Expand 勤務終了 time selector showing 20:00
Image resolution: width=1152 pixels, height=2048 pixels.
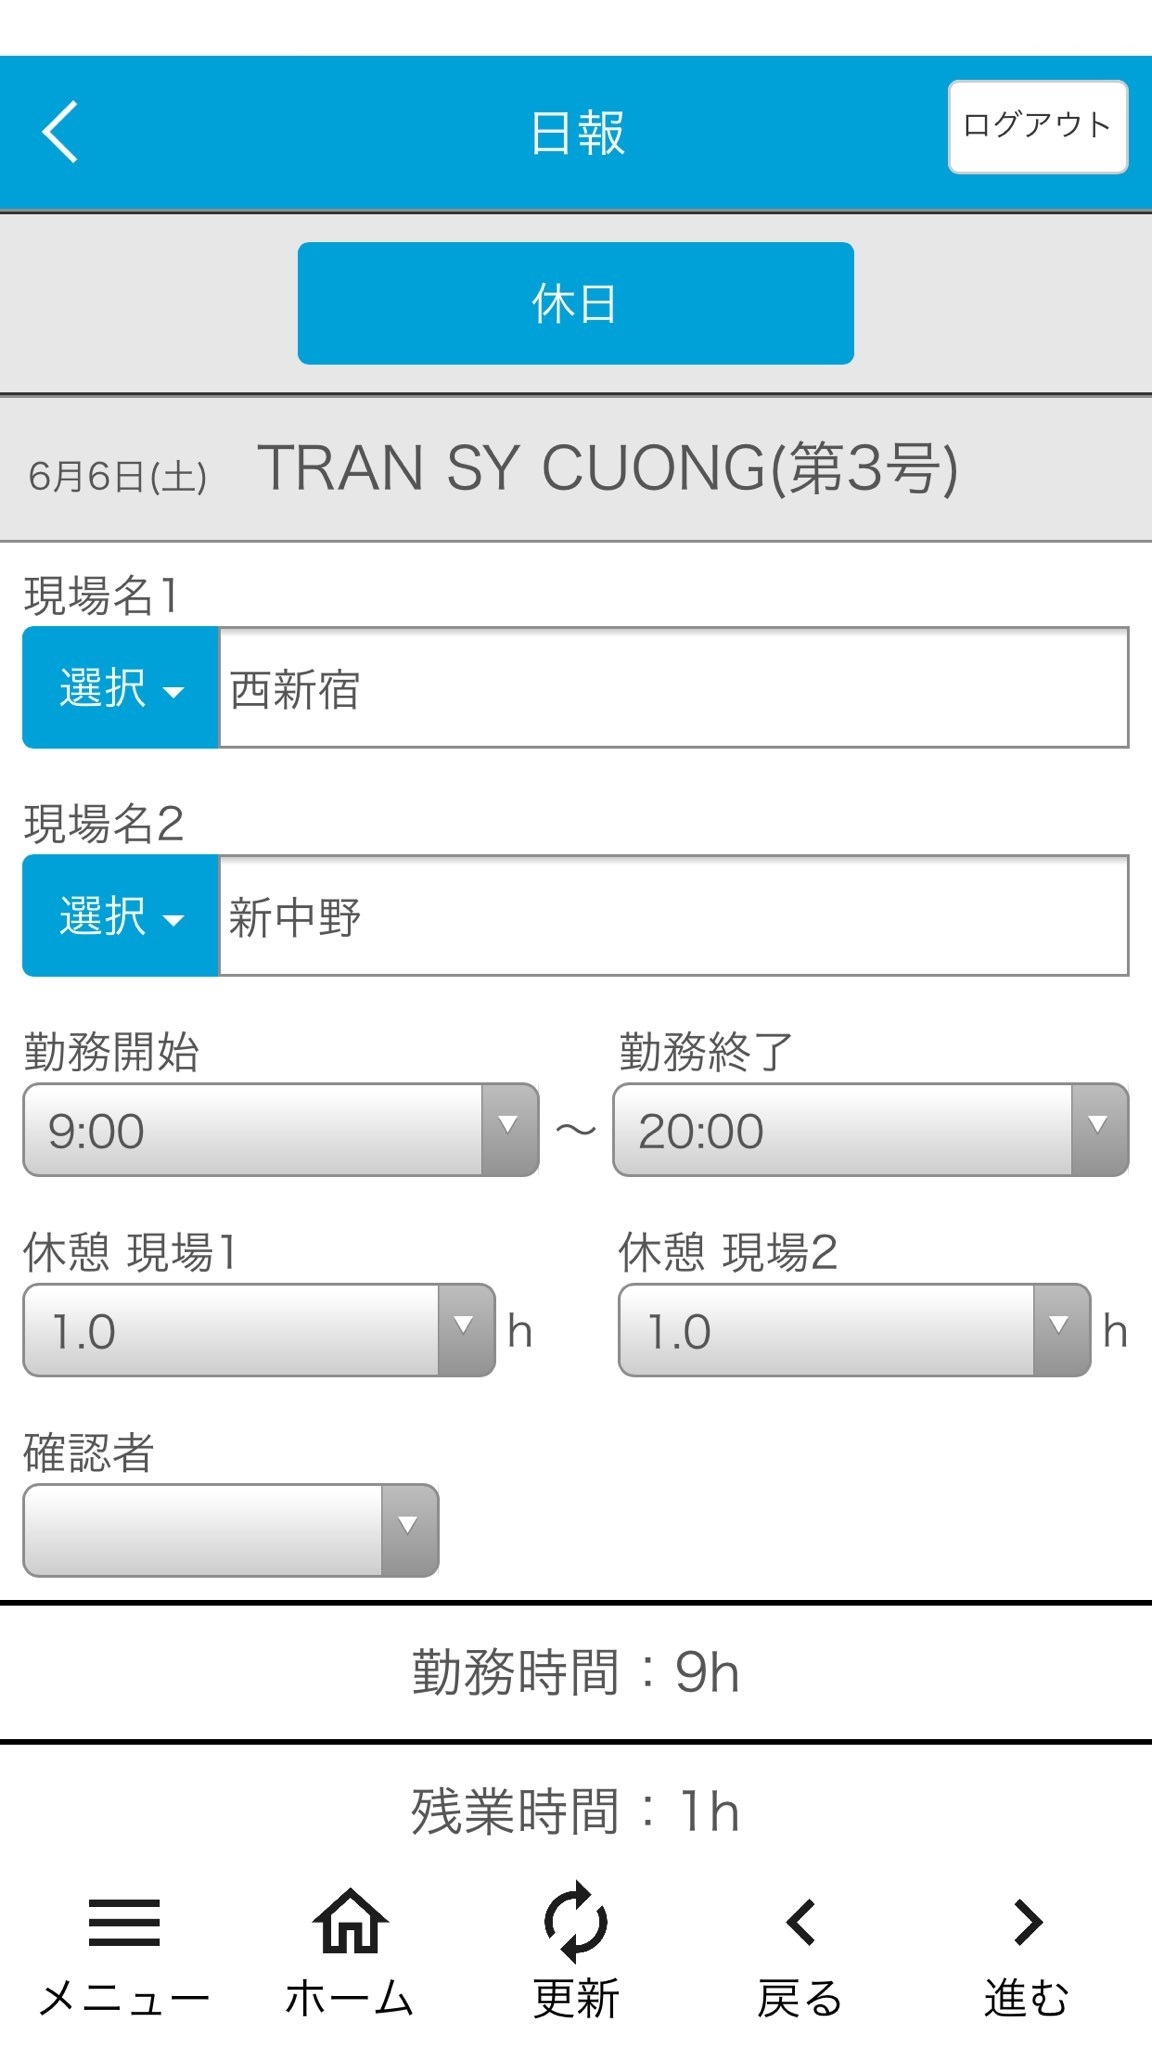click(871, 1130)
